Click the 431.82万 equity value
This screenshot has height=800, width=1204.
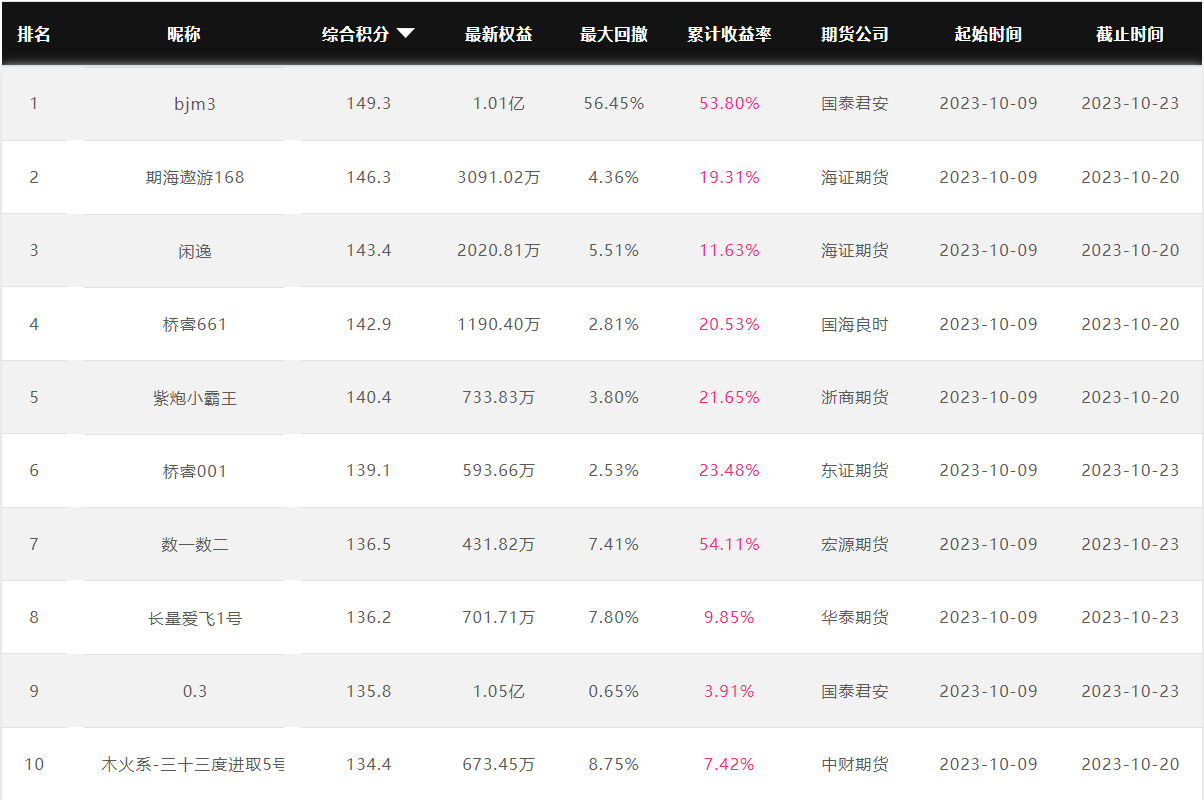498,544
